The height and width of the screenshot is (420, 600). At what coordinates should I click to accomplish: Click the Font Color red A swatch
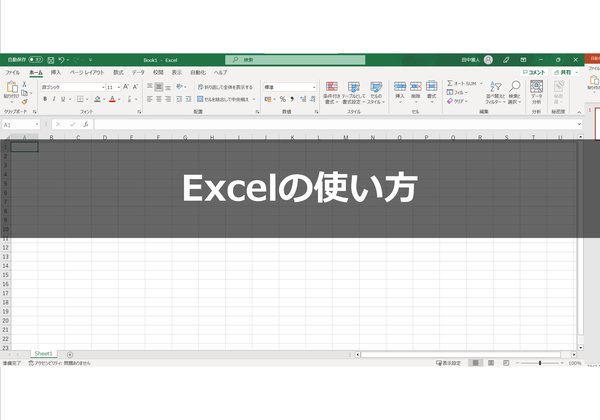point(112,99)
